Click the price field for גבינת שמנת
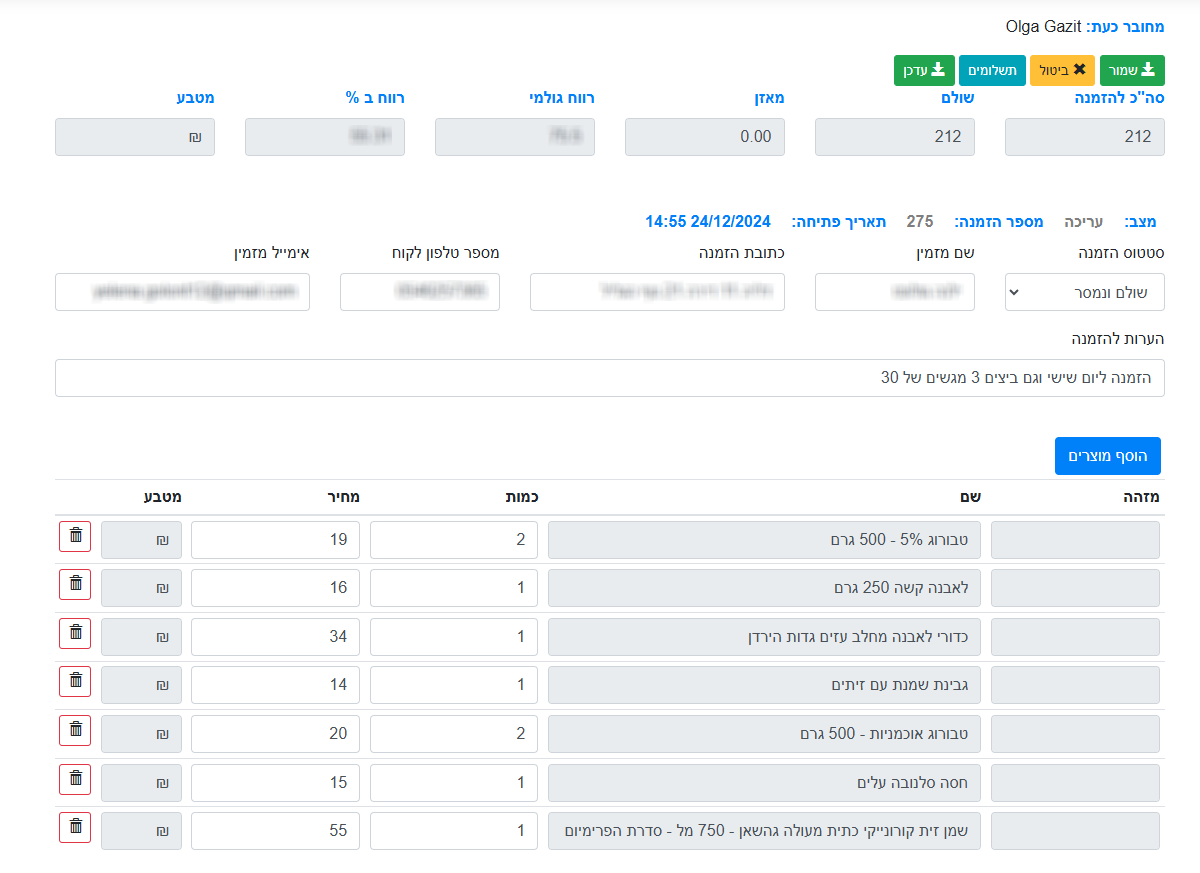The width and height of the screenshot is (1200, 873). [275, 685]
